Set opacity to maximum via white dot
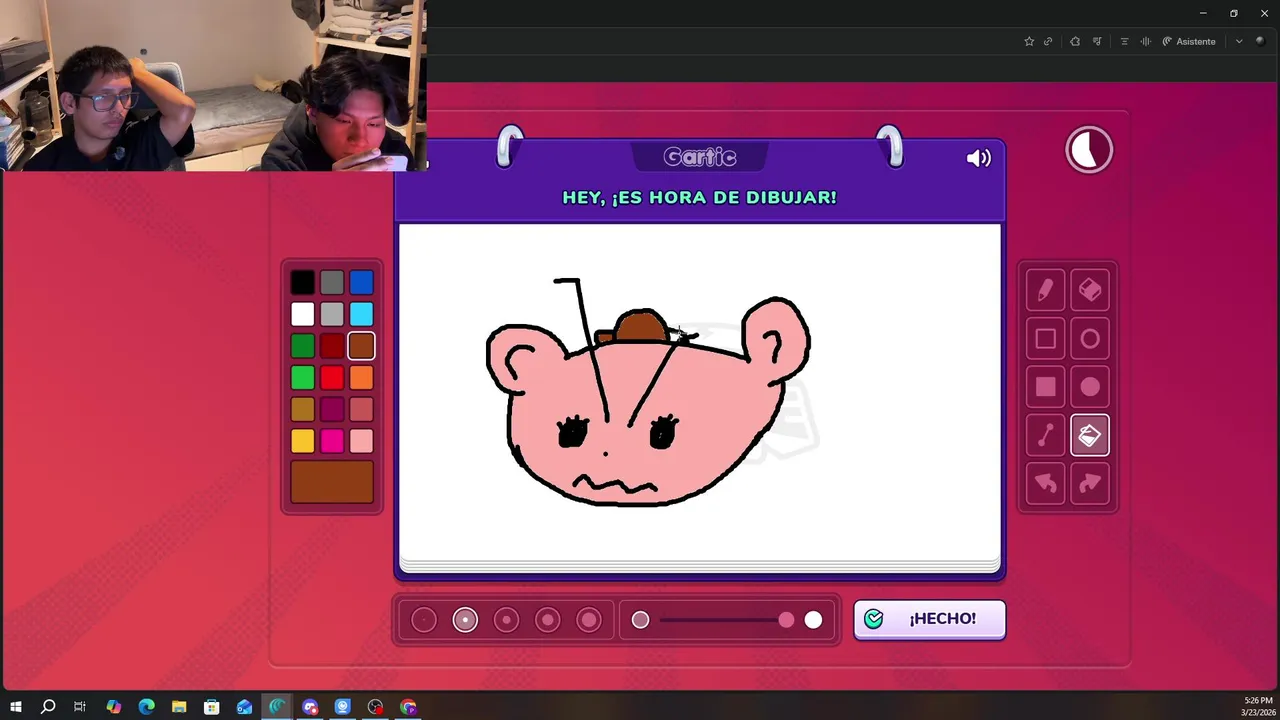 pos(813,620)
